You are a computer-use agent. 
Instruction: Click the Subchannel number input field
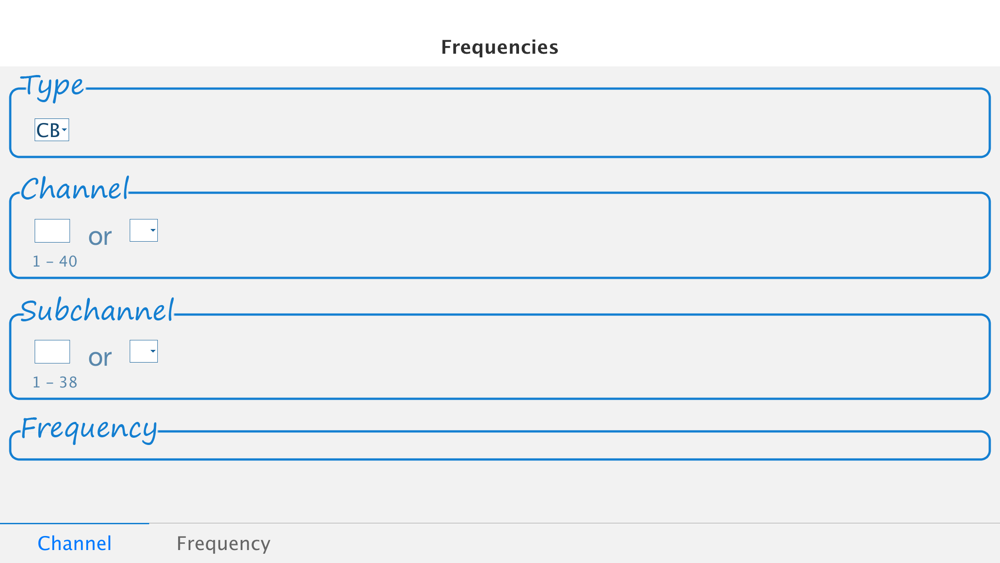click(x=52, y=352)
